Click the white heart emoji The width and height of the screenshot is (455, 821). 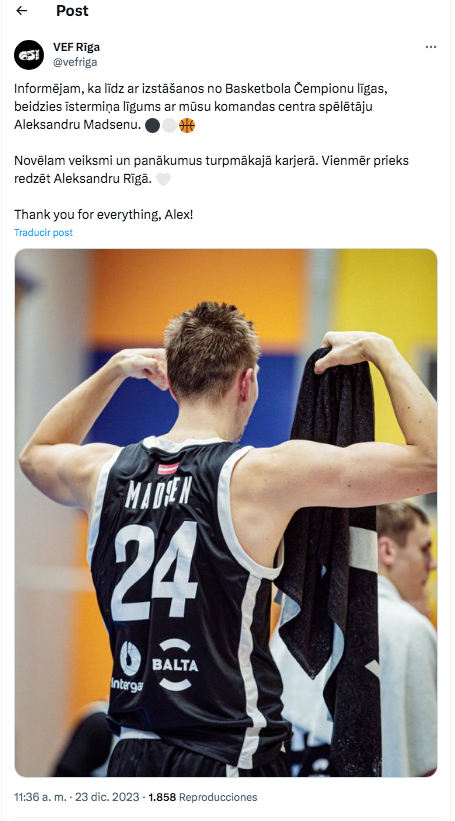pos(163,179)
